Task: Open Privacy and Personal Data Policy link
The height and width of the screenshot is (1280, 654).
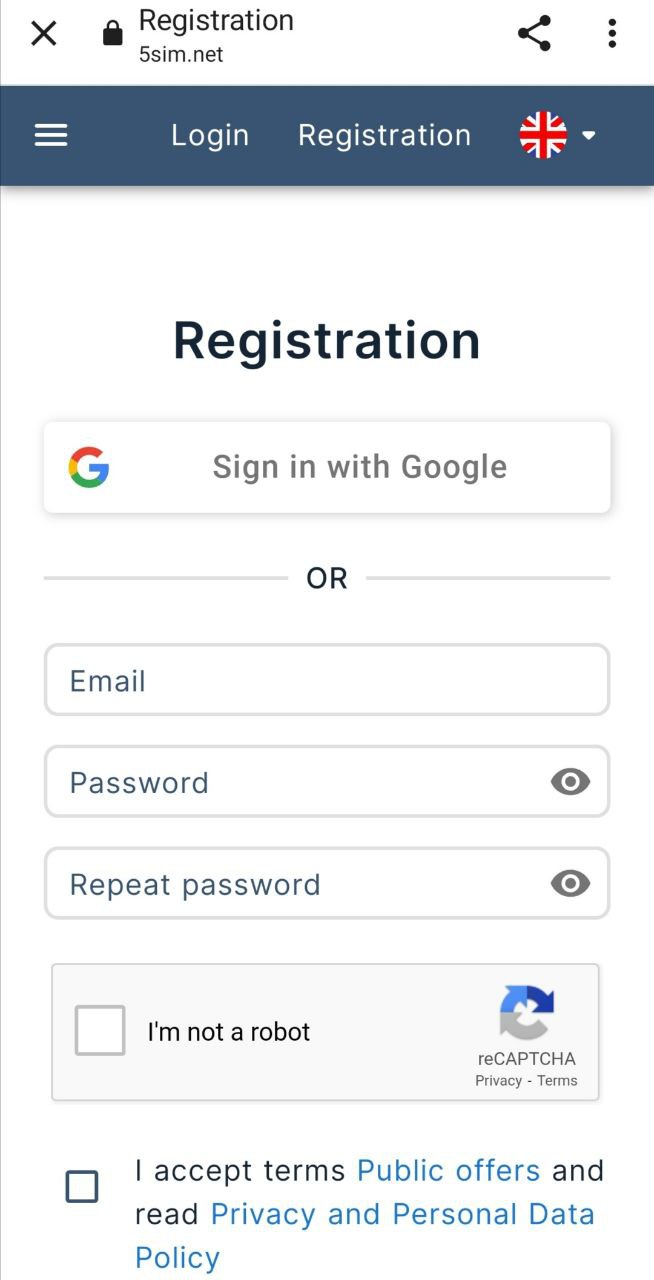Action: coord(402,1214)
